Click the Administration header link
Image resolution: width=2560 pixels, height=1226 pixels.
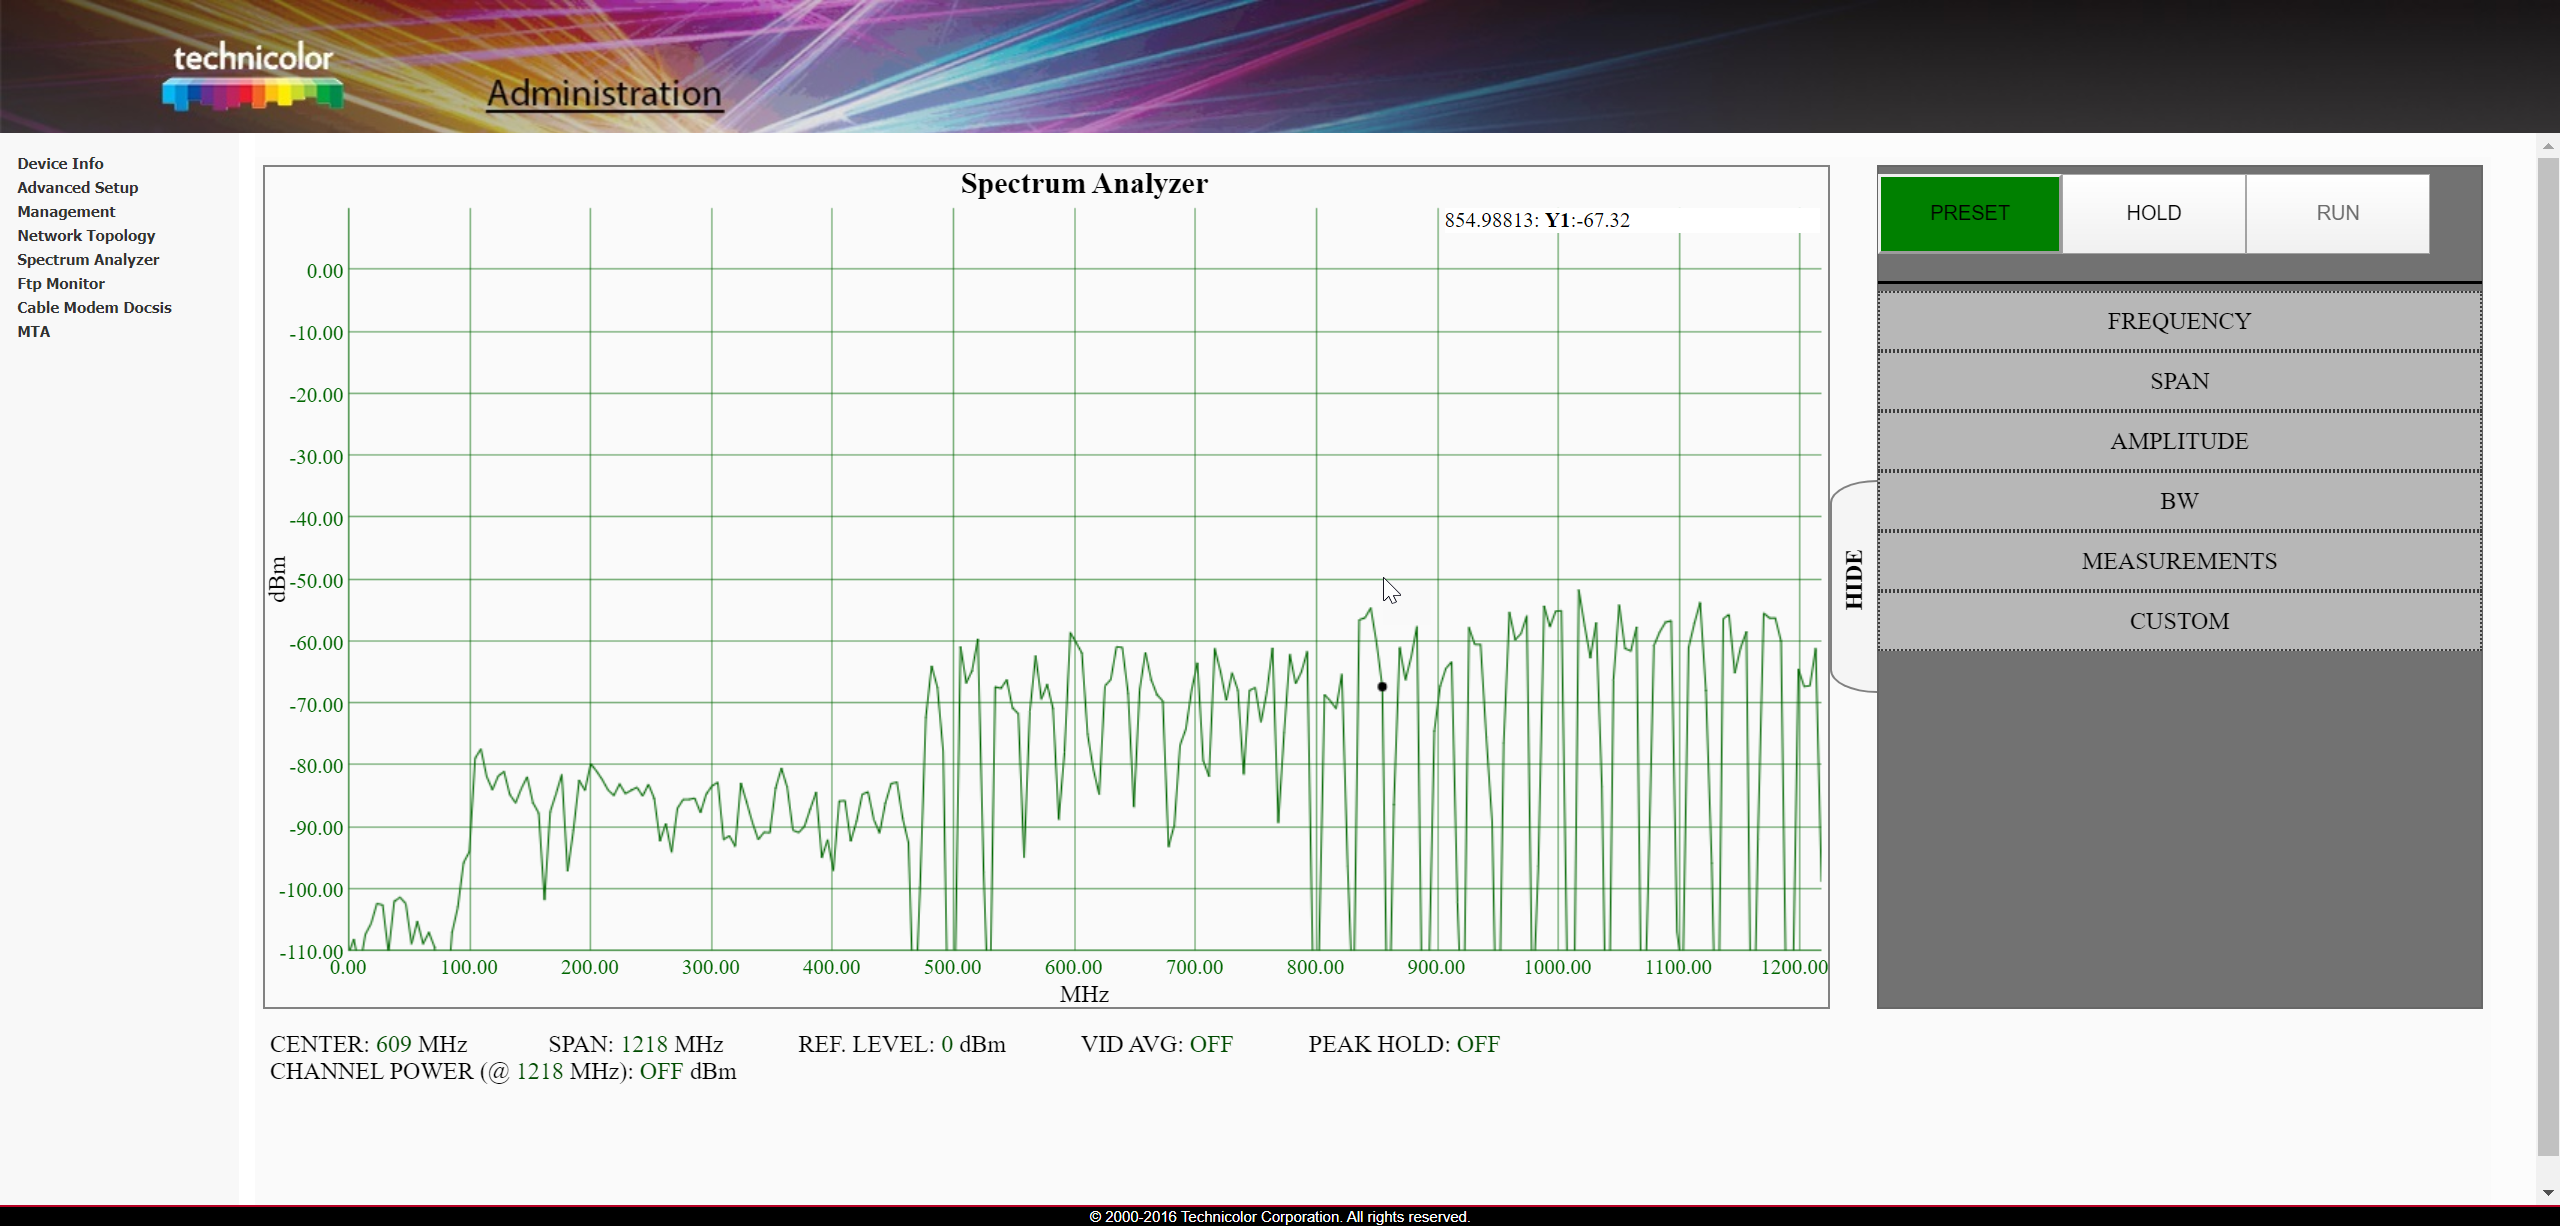pos(604,93)
